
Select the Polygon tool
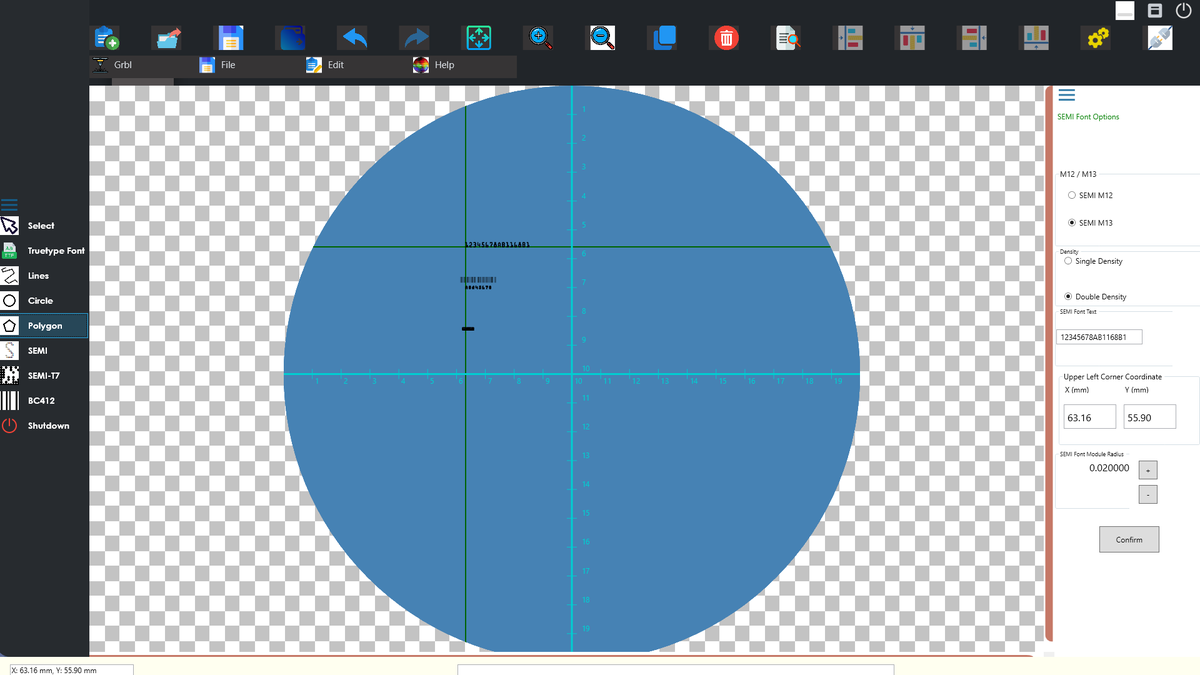[x=44, y=326]
